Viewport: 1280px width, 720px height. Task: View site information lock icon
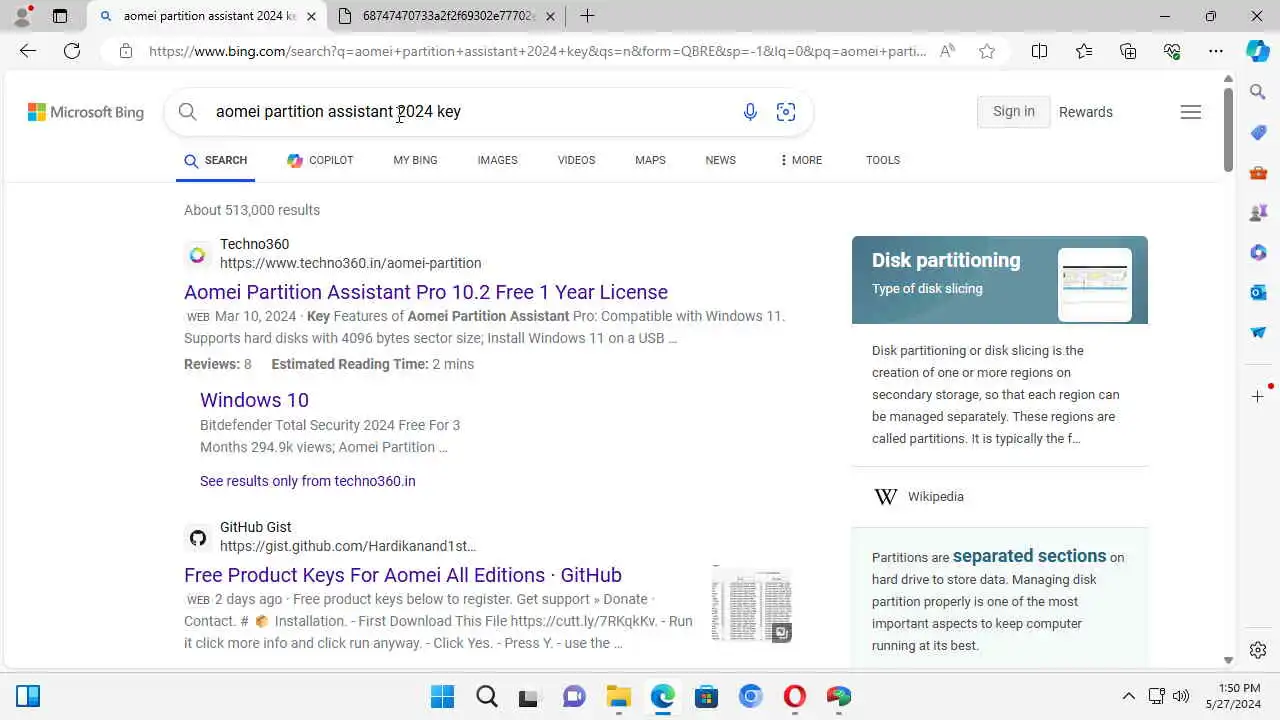click(125, 51)
